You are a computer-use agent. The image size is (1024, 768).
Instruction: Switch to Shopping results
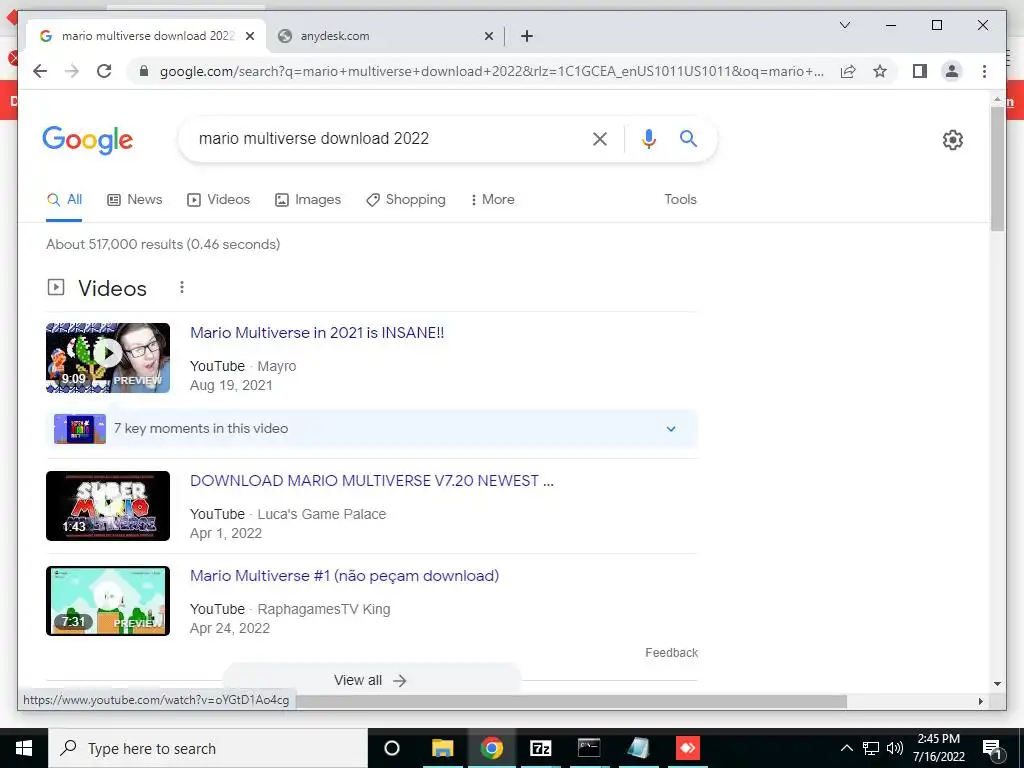pos(406,200)
